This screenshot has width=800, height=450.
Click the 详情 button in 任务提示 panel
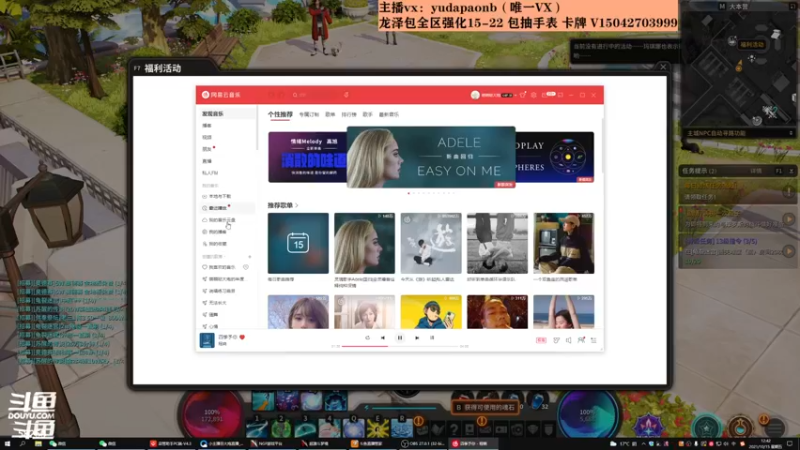(756, 171)
